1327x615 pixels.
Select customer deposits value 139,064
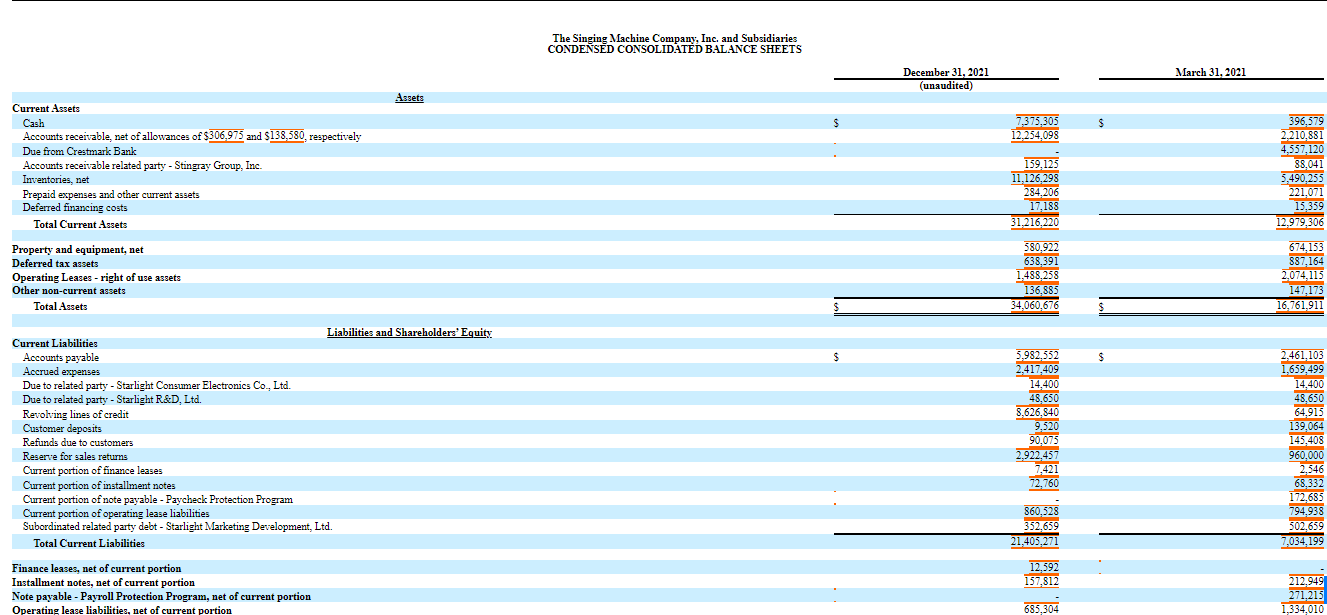click(x=1304, y=426)
